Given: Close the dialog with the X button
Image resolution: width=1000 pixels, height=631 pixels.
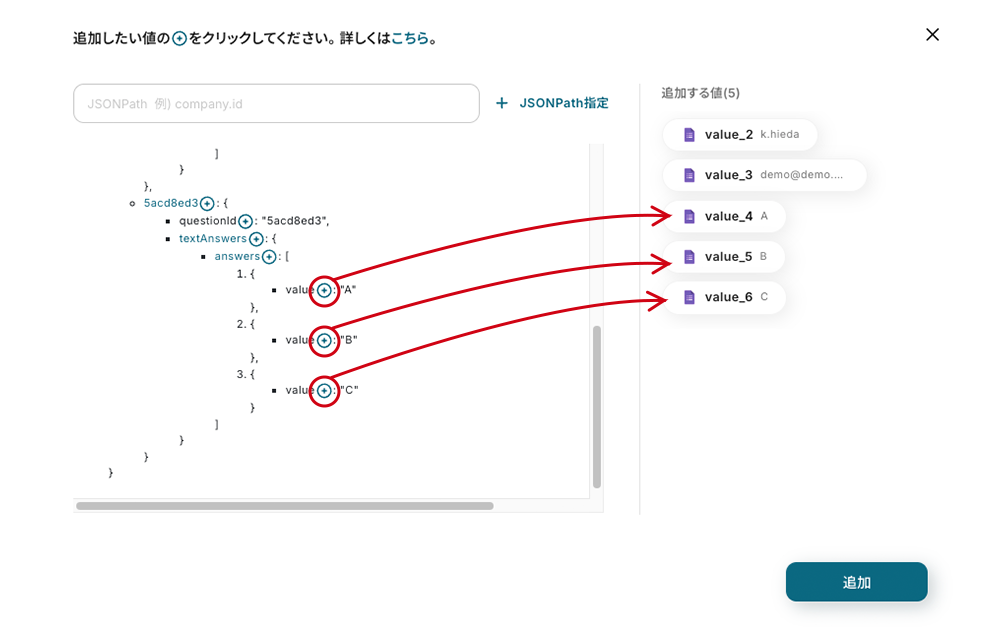Looking at the screenshot, I should pos(932,34).
